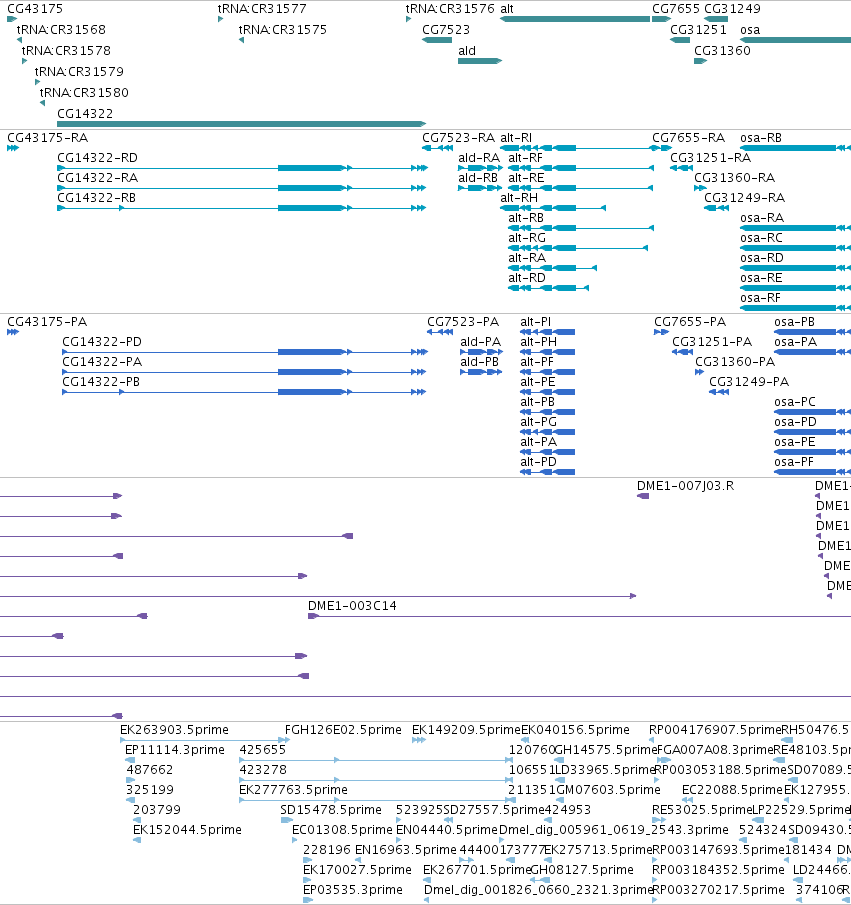Click the osa-PC protein label
This screenshot has height=905, width=851.
pos(795,402)
